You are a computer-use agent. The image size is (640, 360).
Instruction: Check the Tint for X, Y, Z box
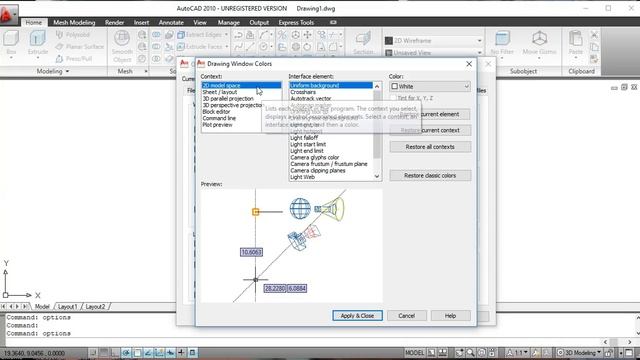point(394,98)
